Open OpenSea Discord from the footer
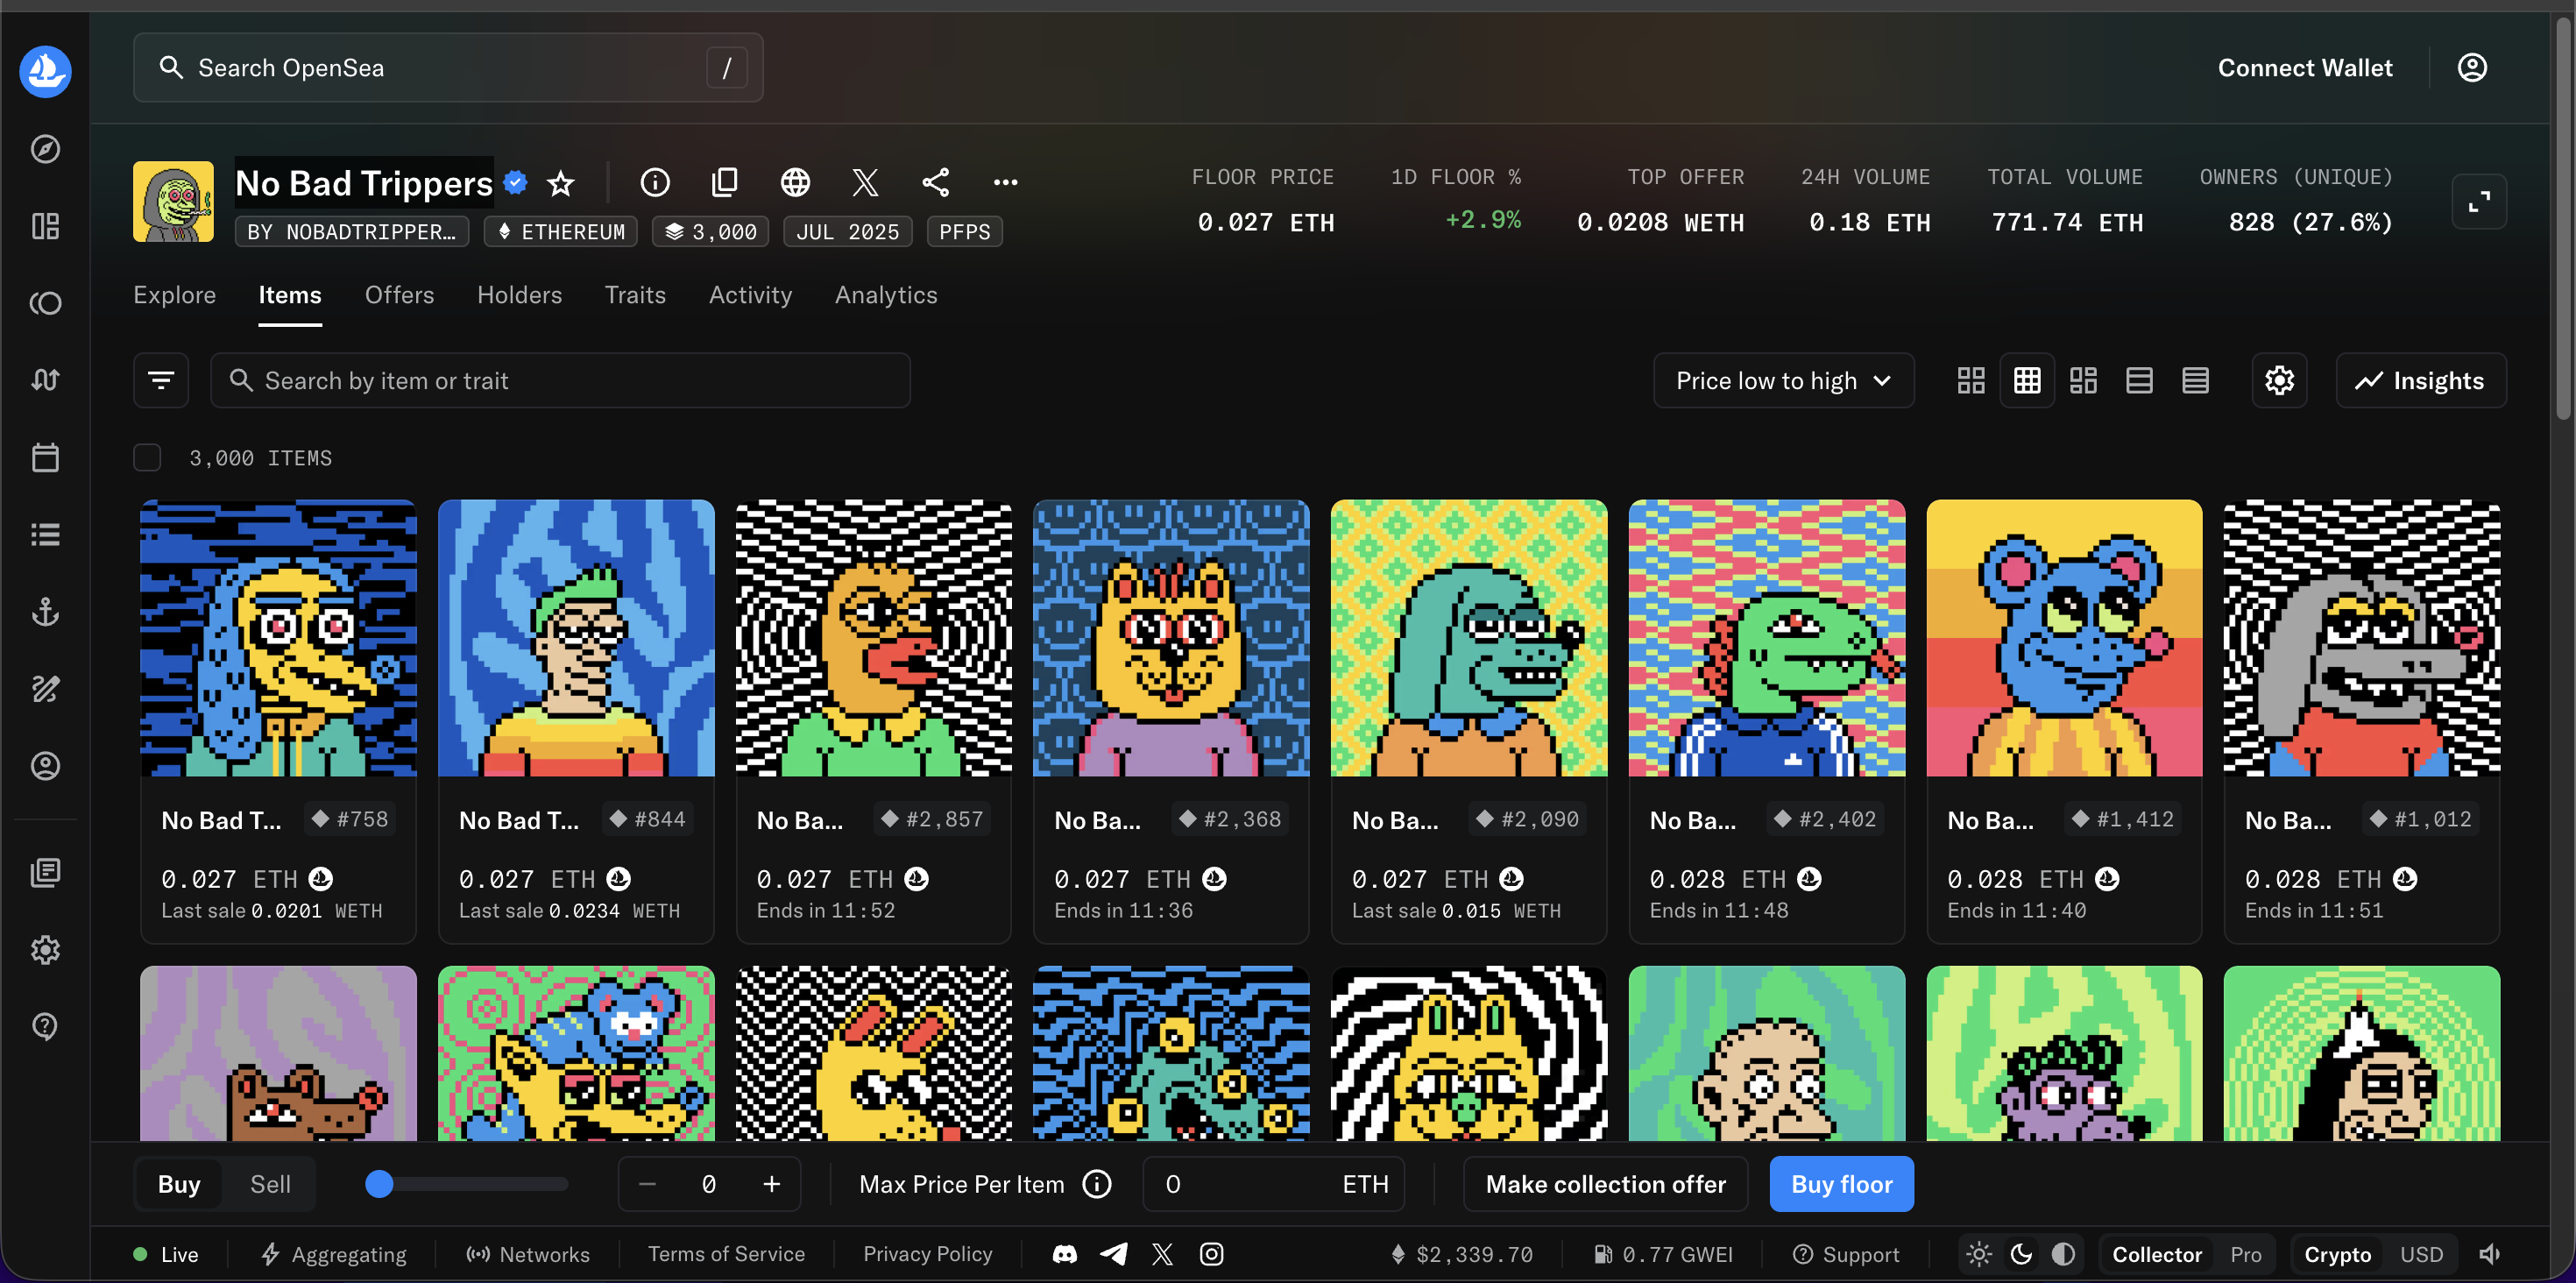 (x=1065, y=1254)
